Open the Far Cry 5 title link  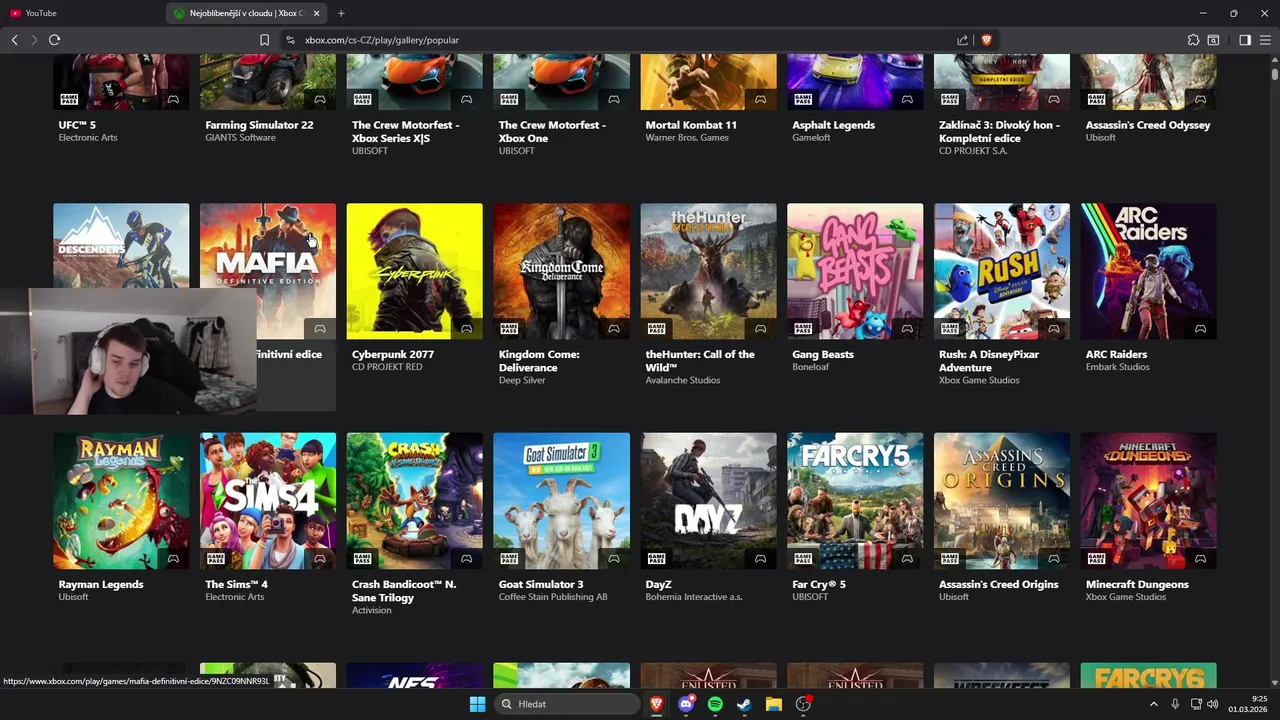coord(819,584)
